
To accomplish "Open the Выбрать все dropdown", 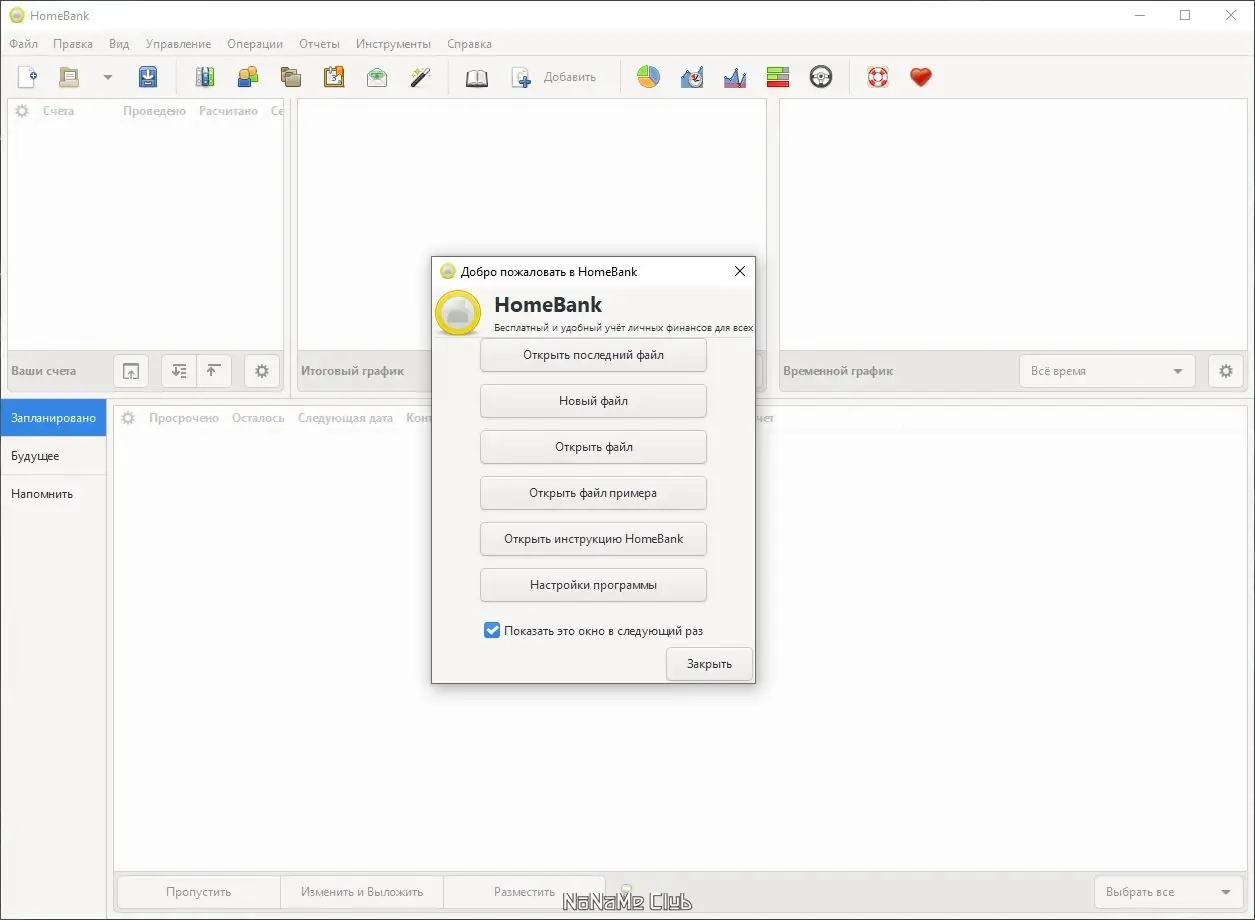I will (1169, 892).
